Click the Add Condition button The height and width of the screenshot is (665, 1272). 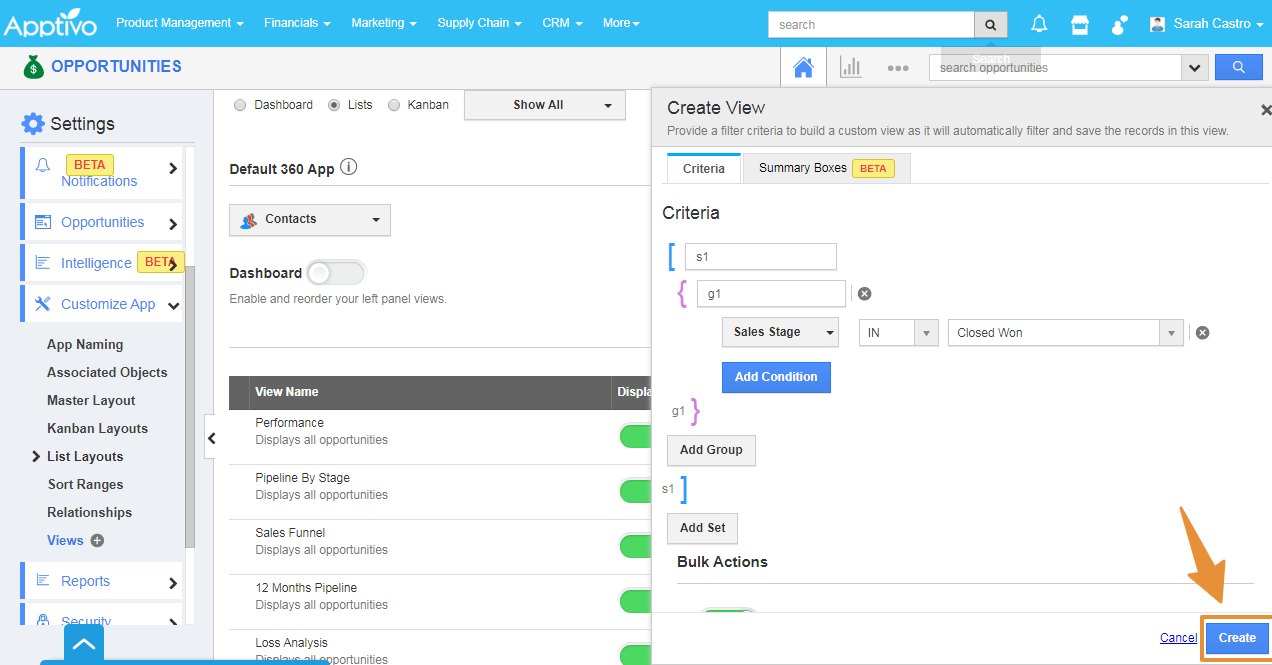[x=775, y=377]
